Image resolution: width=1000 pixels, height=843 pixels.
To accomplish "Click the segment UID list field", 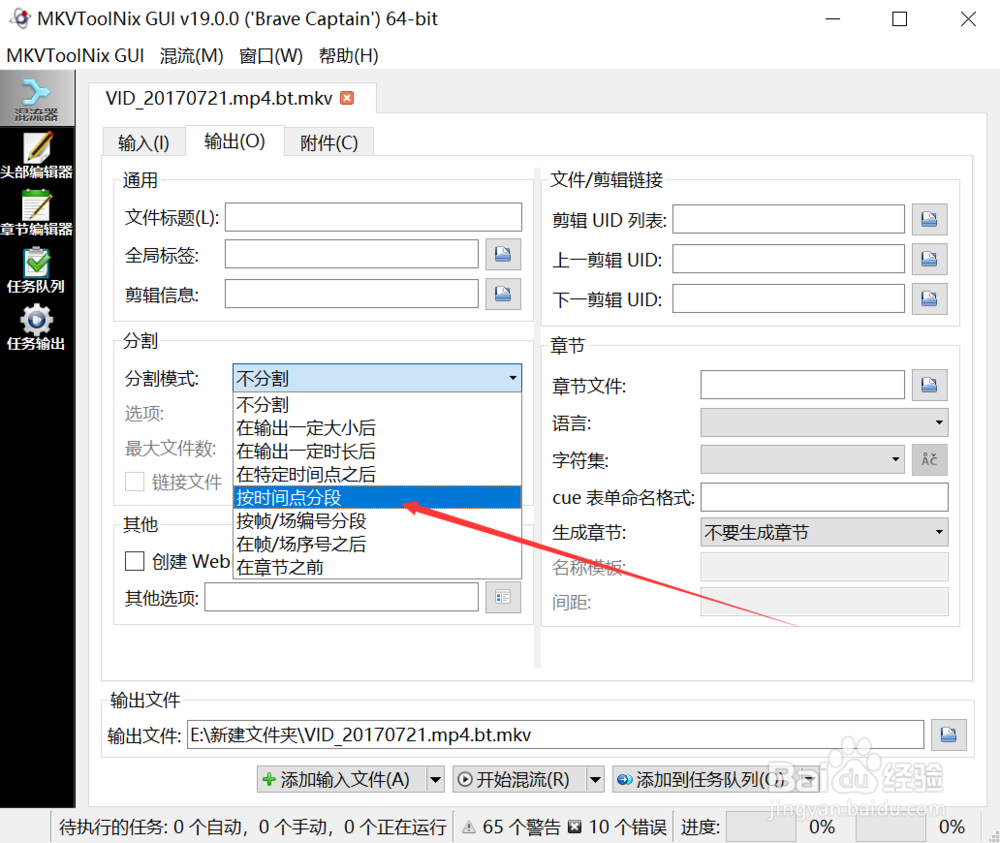I will [788, 219].
